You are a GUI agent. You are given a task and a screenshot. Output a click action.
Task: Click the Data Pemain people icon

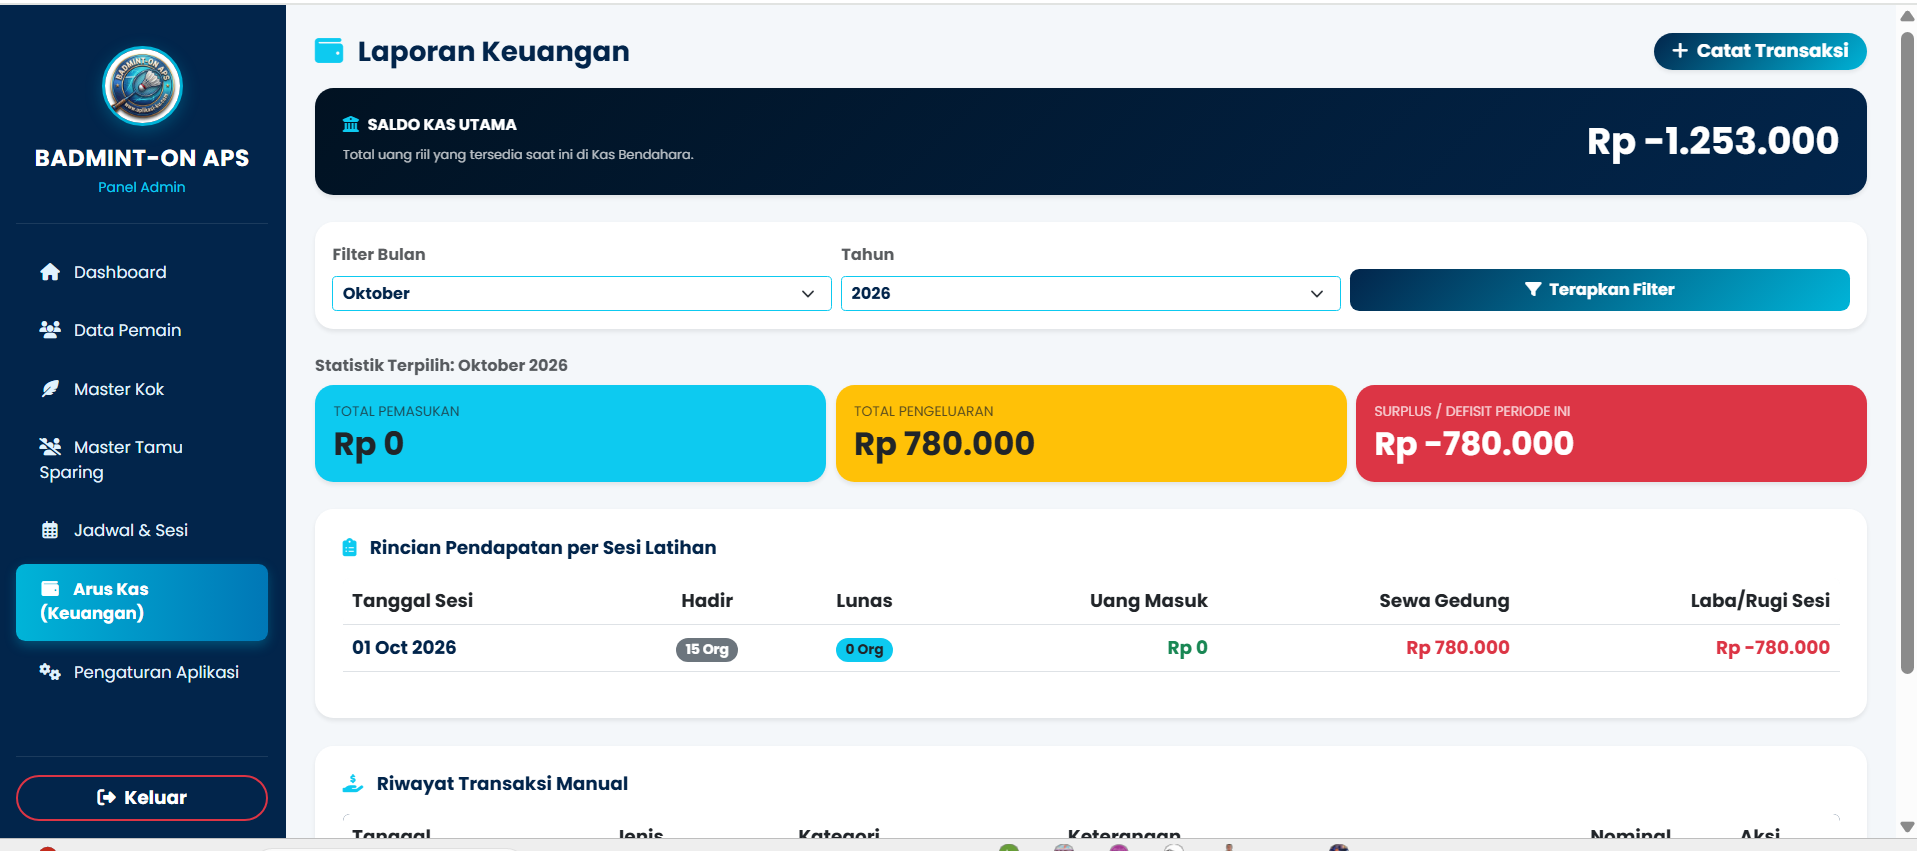50,330
